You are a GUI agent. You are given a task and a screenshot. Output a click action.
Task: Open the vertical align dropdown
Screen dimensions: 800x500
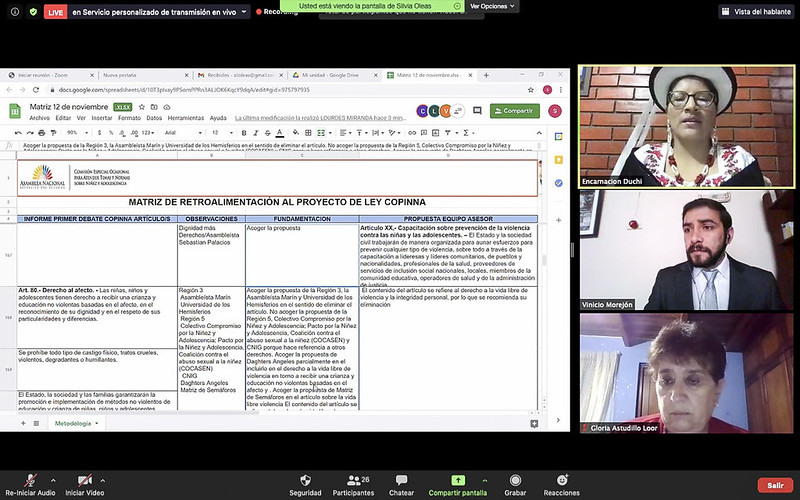click(x=361, y=133)
